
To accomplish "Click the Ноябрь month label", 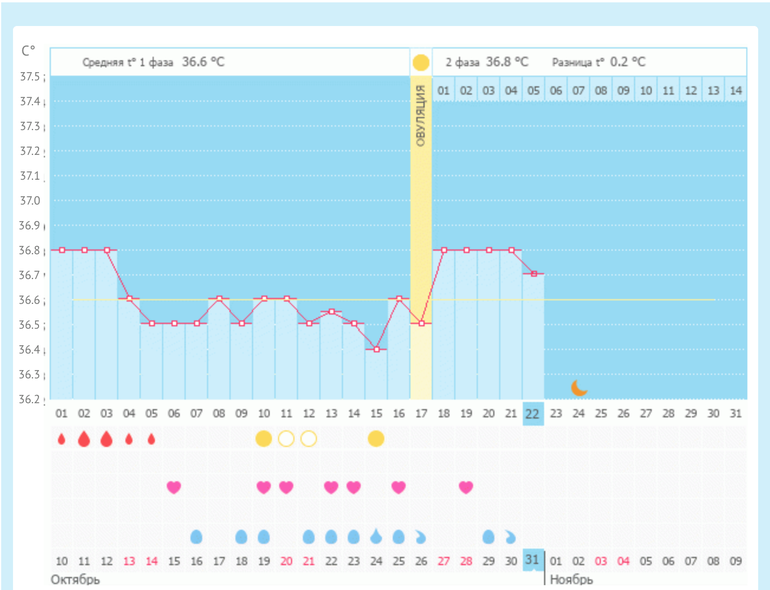I will click(x=571, y=579).
